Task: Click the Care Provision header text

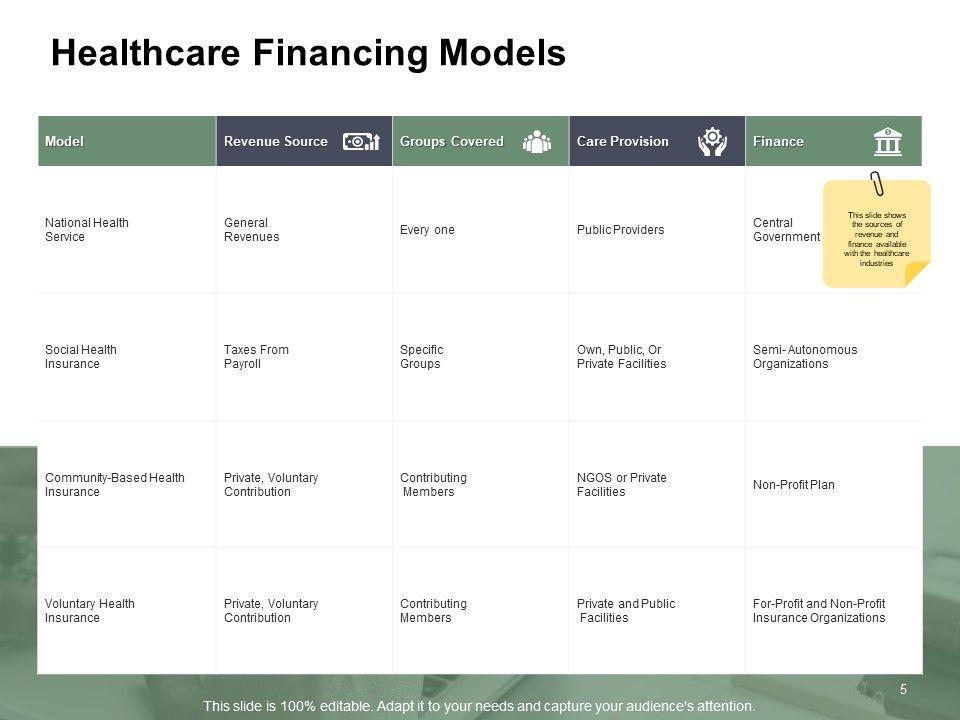Action: (x=622, y=142)
